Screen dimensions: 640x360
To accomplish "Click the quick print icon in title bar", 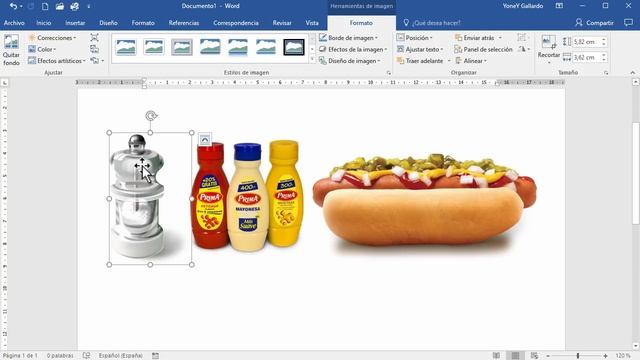I will tap(74, 6).
